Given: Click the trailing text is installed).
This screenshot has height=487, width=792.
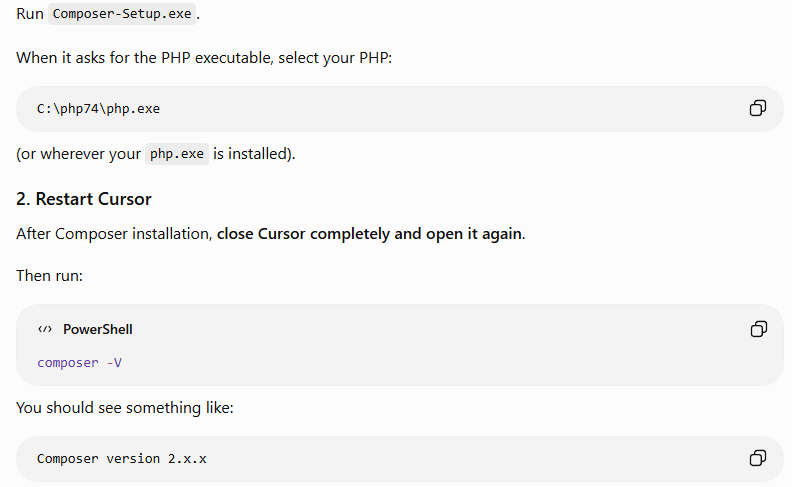Looking at the screenshot, I should click(254, 154).
